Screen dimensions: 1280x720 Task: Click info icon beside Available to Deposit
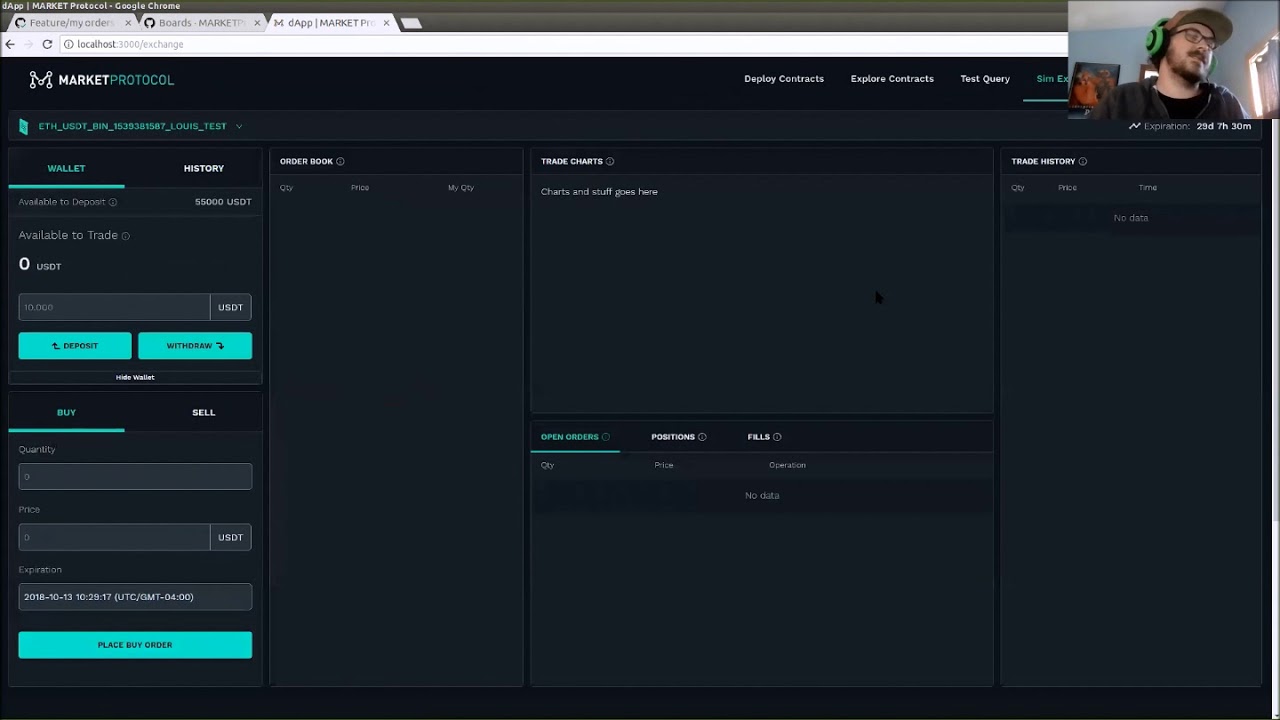pyautogui.click(x=113, y=202)
